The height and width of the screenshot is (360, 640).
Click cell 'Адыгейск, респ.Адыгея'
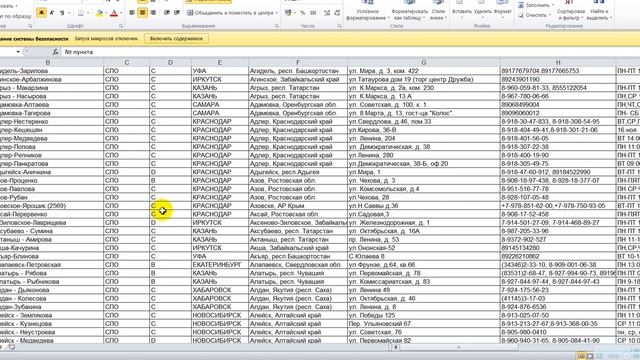(298, 172)
